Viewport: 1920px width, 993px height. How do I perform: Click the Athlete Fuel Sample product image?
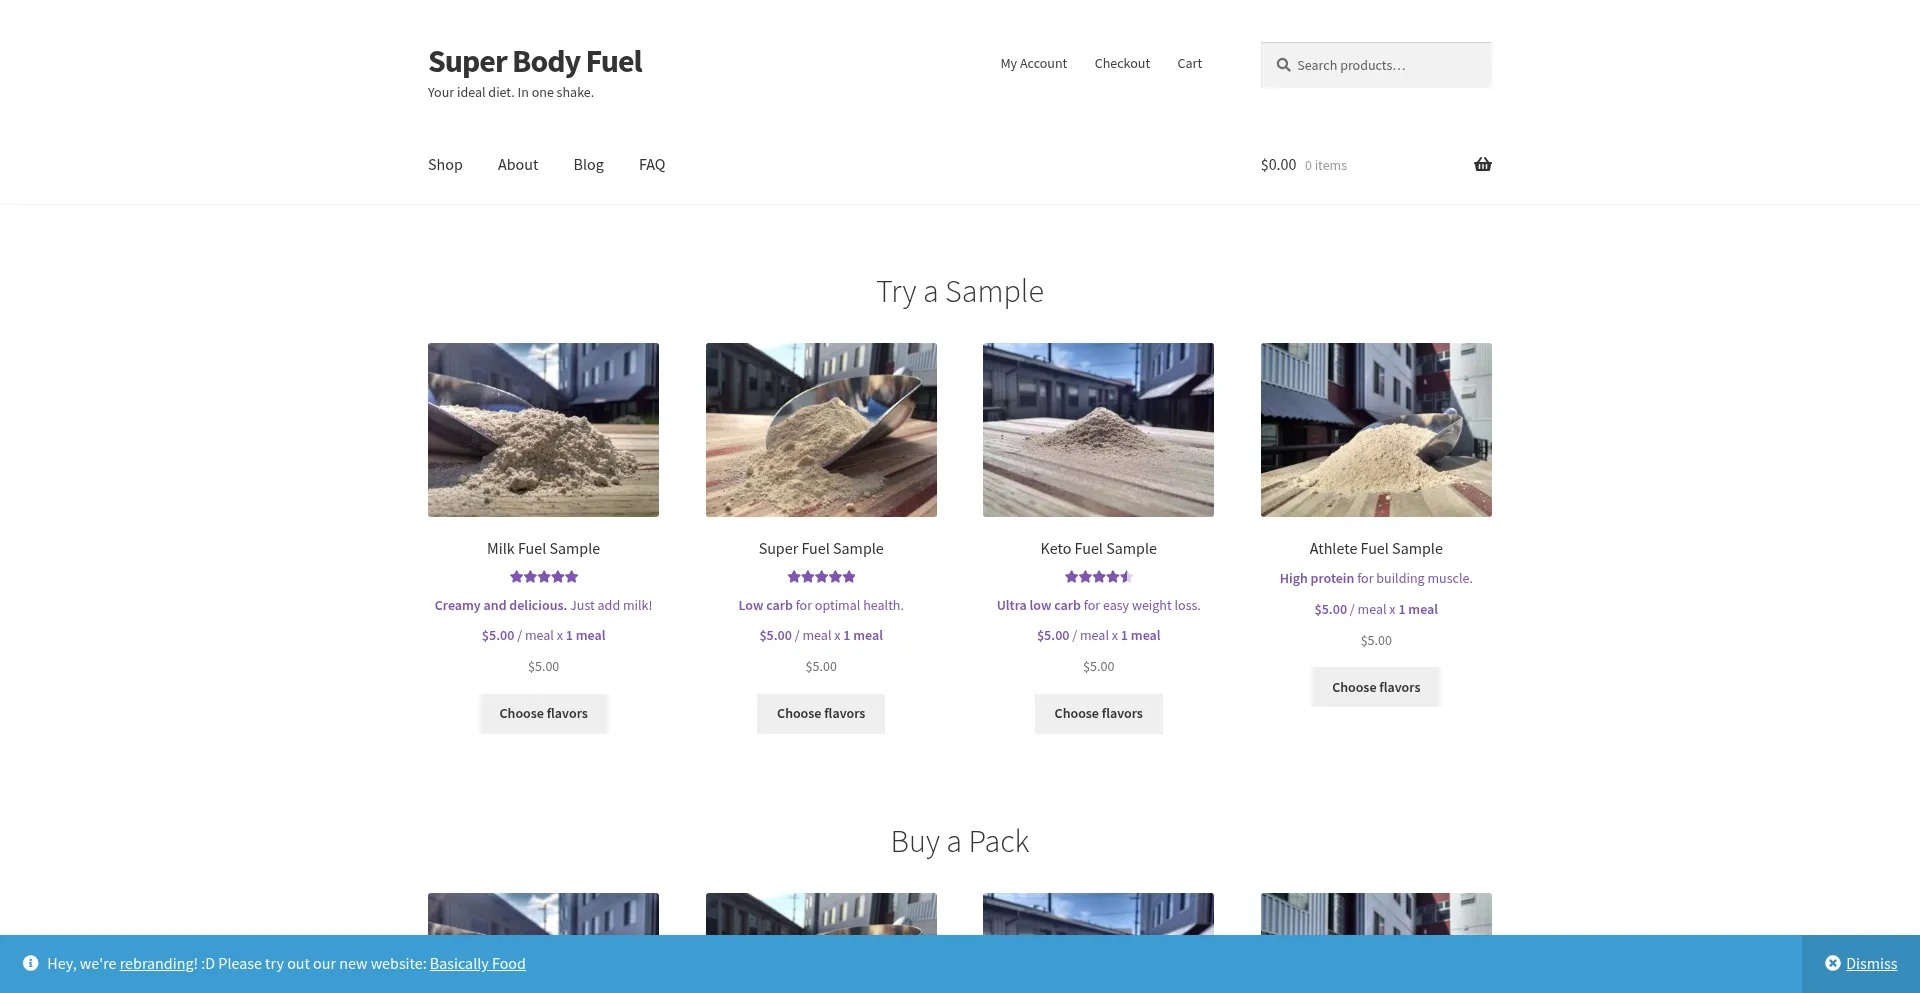click(1376, 430)
